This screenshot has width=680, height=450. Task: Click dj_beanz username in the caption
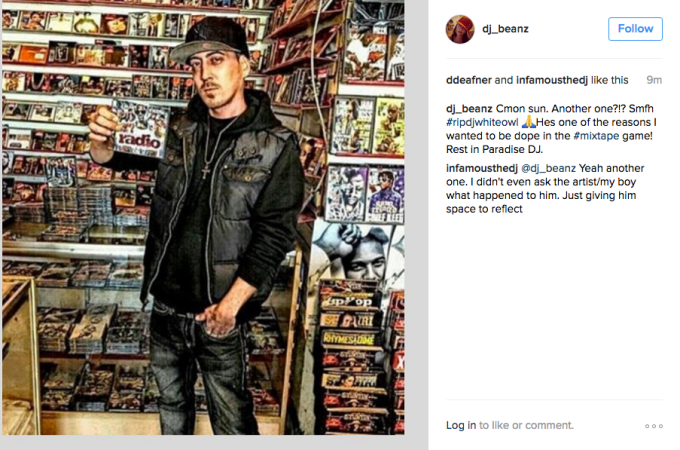coord(469,109)
